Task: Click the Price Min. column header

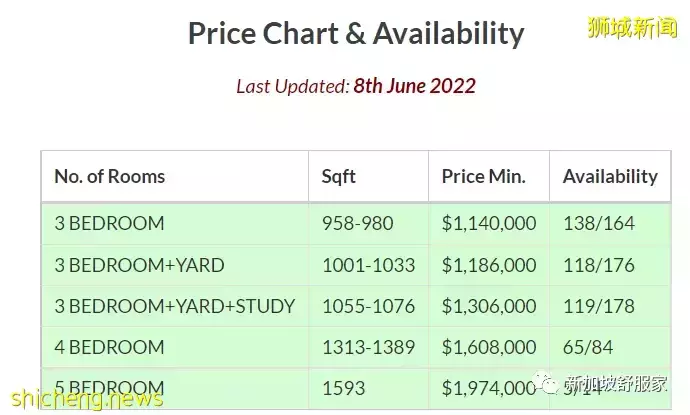Action: tap(483, 177)
